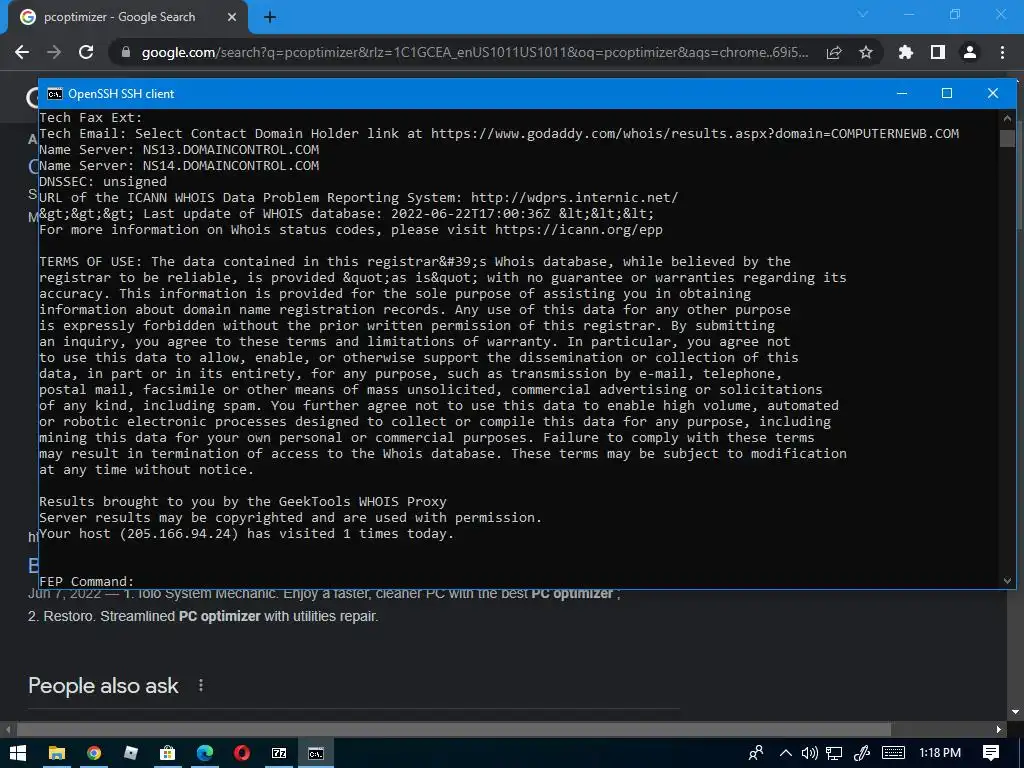The width and height of the screenshot is (1024, 768).
Task: Click the OpenSSH vertical scrollbar thumb
Action: pos(1007,138)
